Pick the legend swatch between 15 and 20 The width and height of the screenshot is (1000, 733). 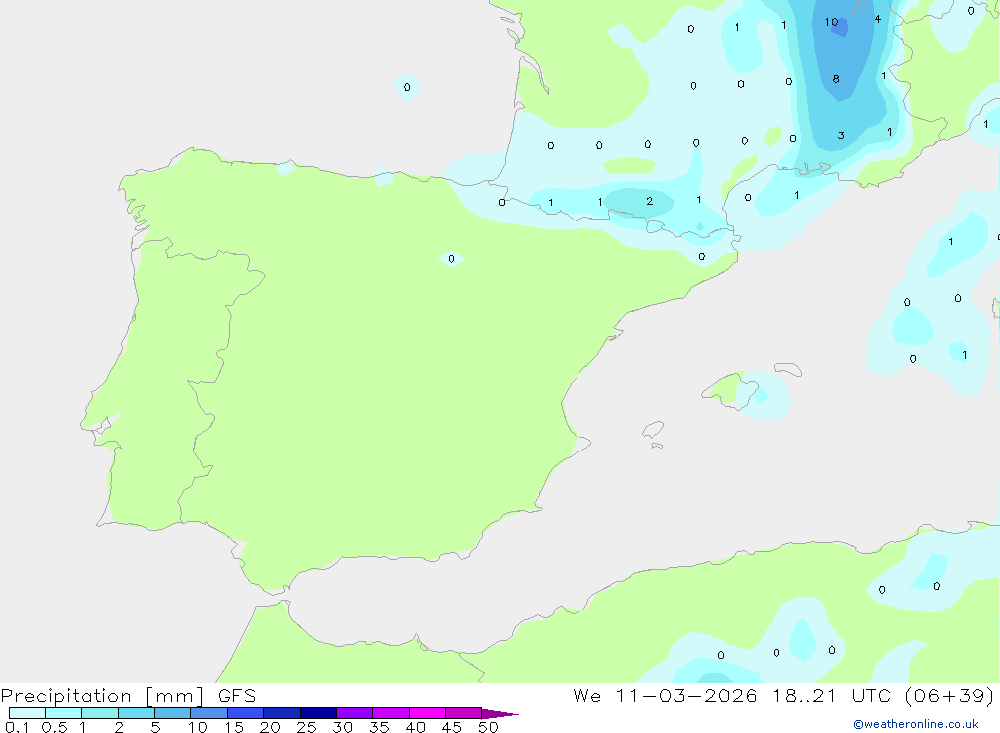[245, 713]
